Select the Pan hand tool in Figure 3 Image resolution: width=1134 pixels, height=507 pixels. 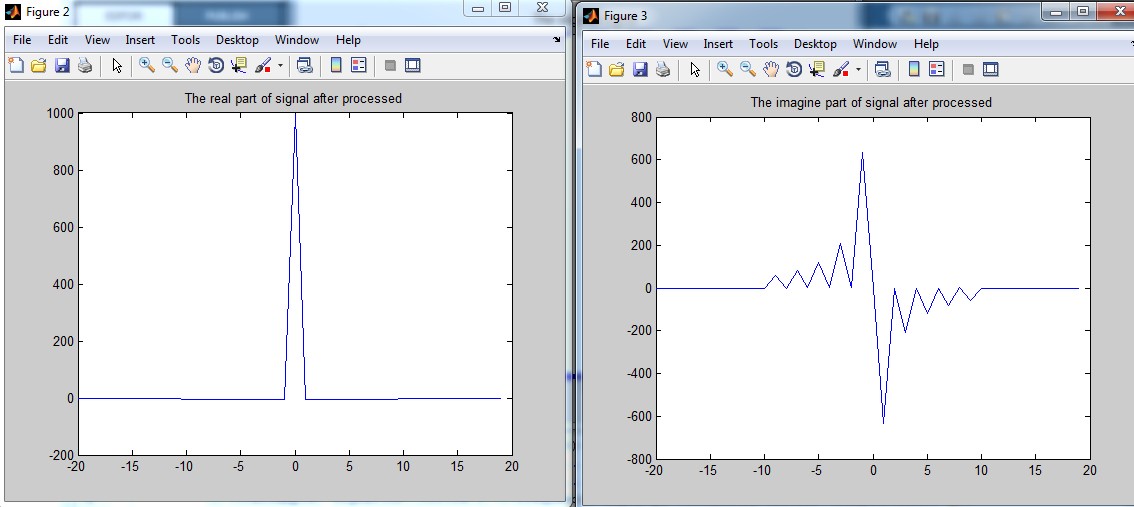point(771,69)
